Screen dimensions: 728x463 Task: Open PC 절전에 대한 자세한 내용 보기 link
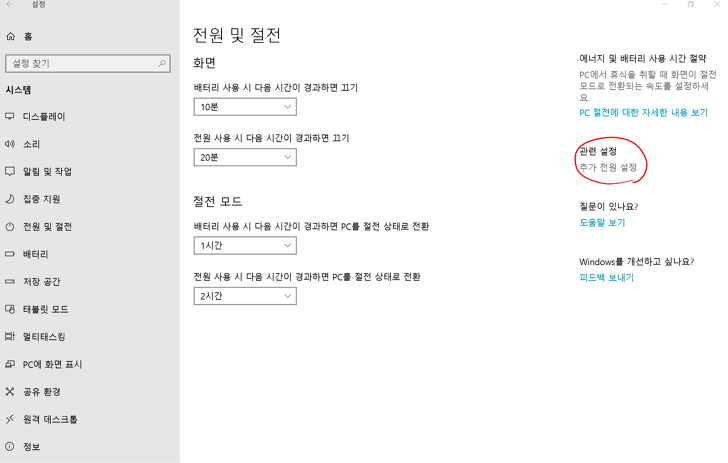[643, 112]
